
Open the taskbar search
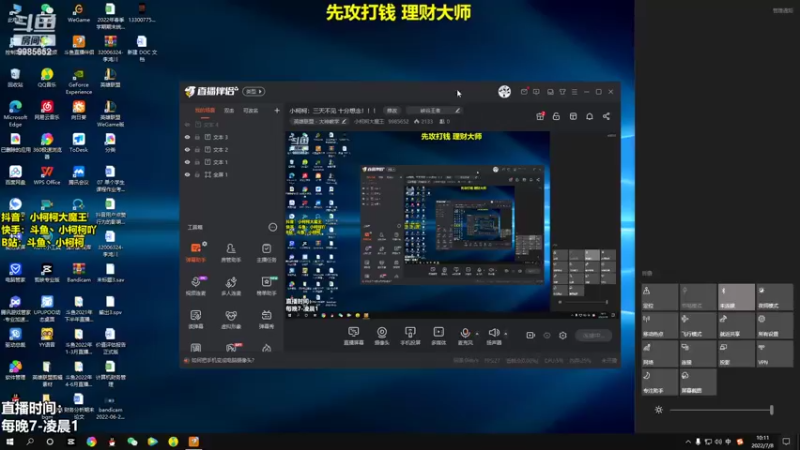[x=30, y=441]
